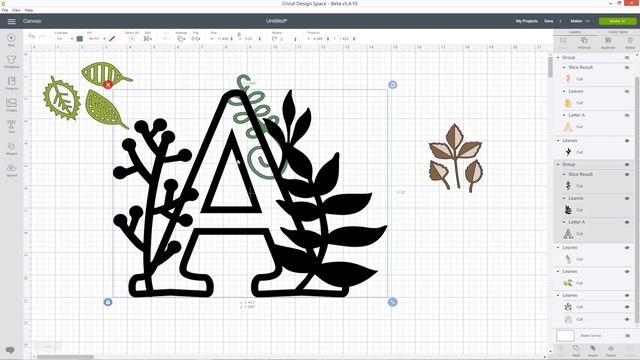This screenshot has width=640, height=360.
Task: Open the View menu
Action: (x=16, y=10)
